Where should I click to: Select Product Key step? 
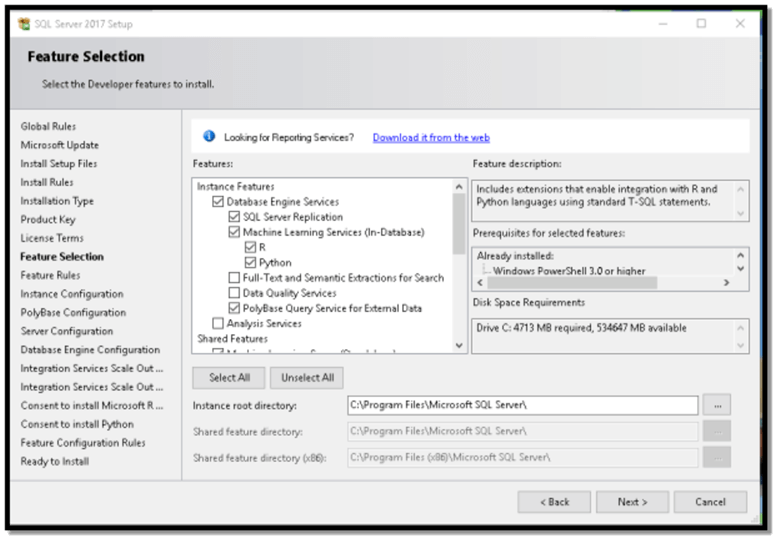[48, 220]
